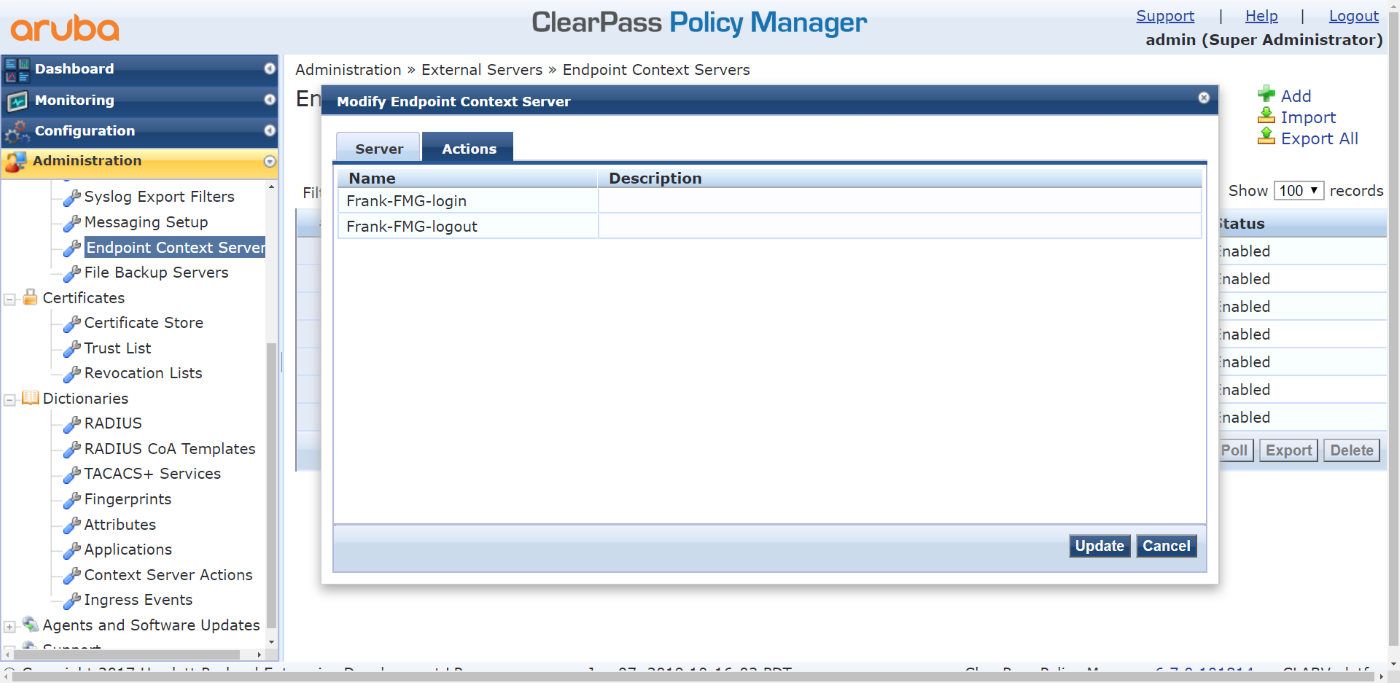
Task: Click the Import icon
Action: [1267, 116]
